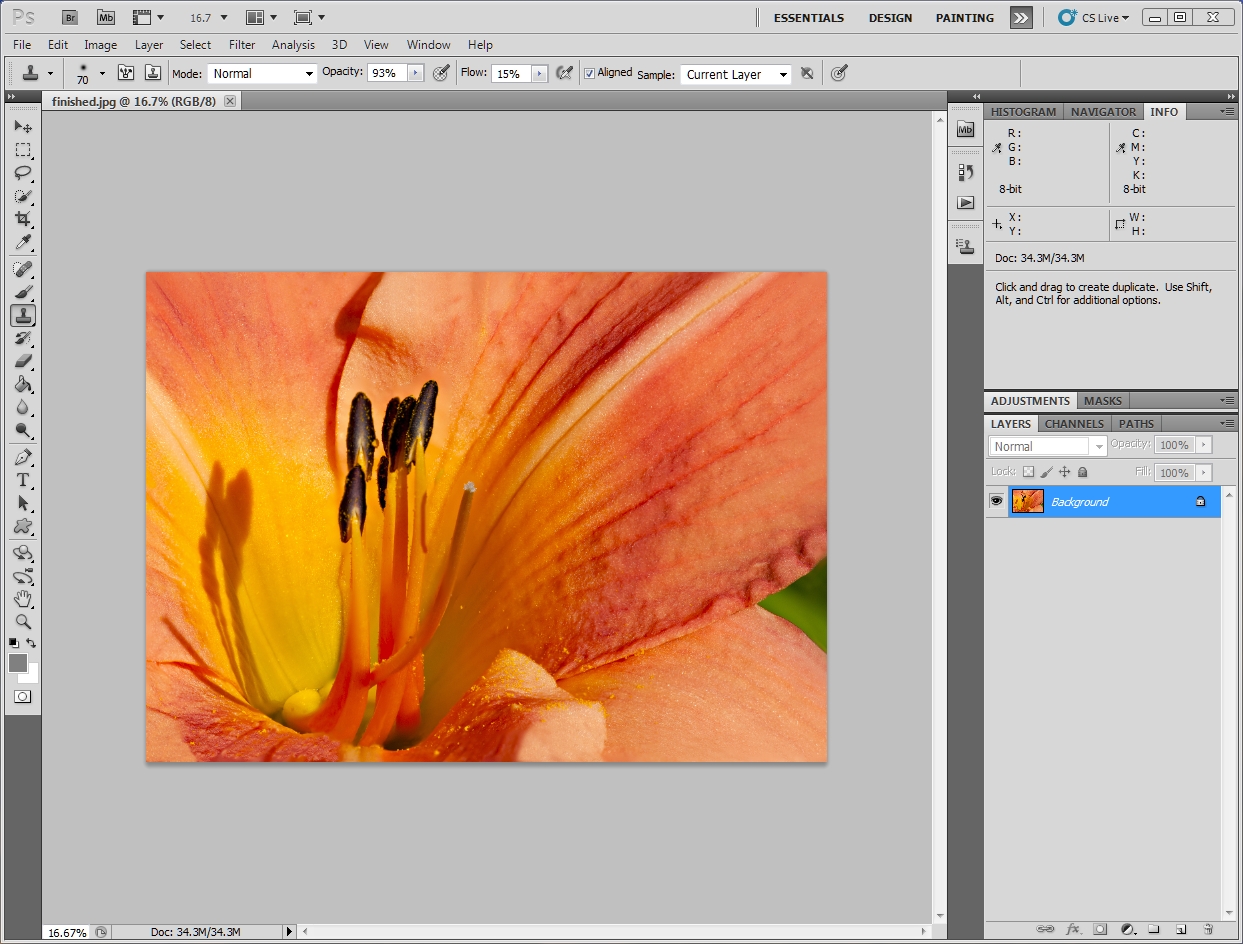The width and height of the screenshot is (1243, 944).
Task: Switch to the Channels tab
Action: coord(1074,423)
